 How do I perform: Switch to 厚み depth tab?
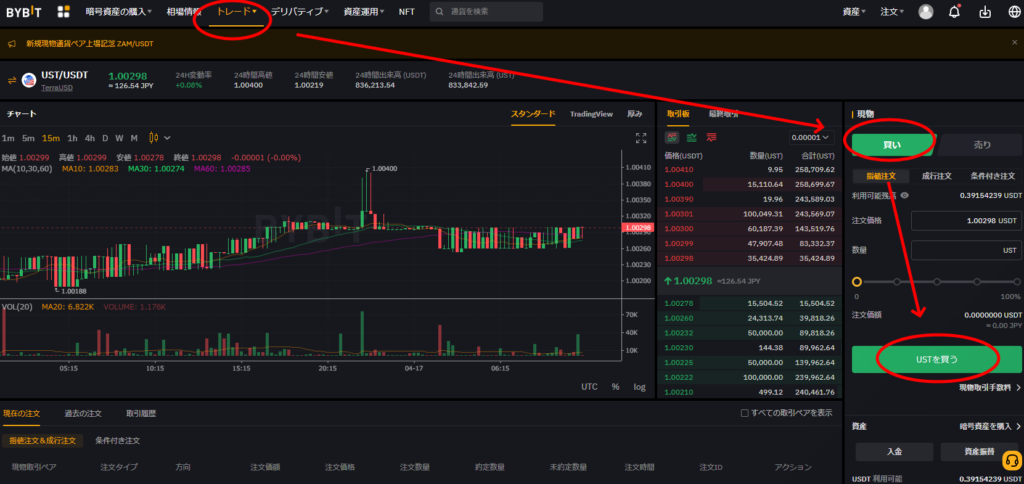click(635, 114)
